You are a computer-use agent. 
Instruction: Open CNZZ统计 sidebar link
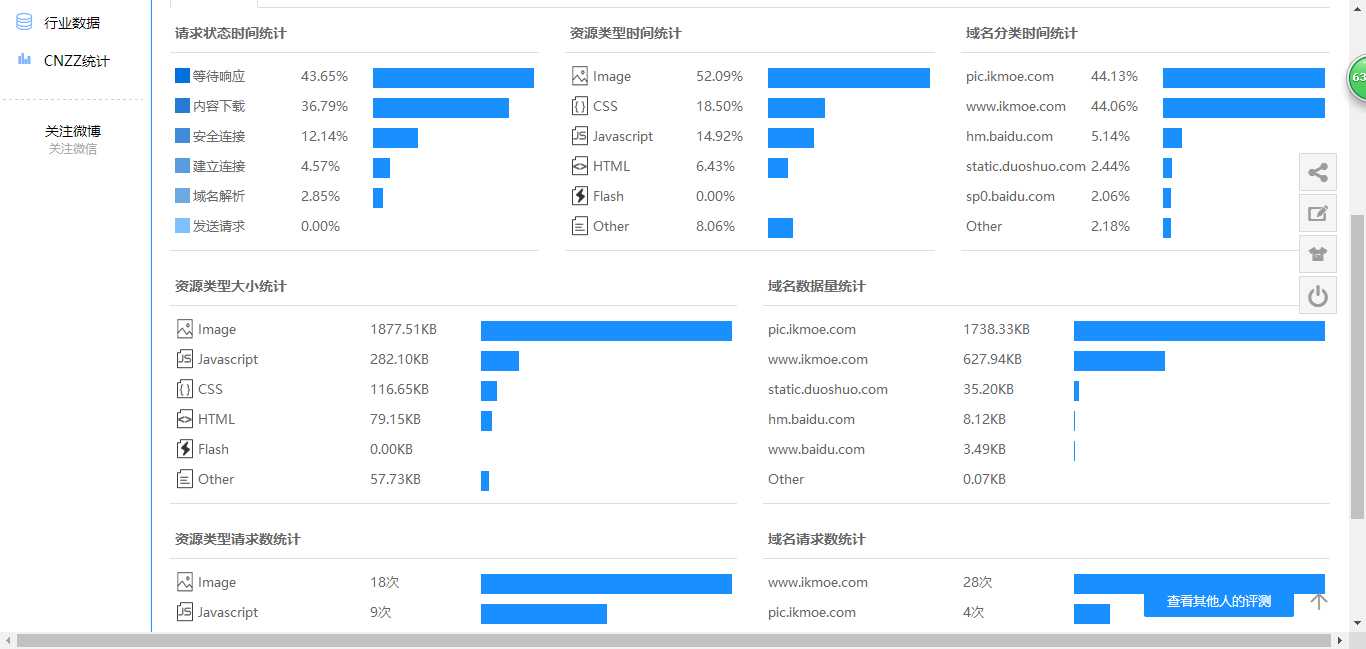coord(77,60)
